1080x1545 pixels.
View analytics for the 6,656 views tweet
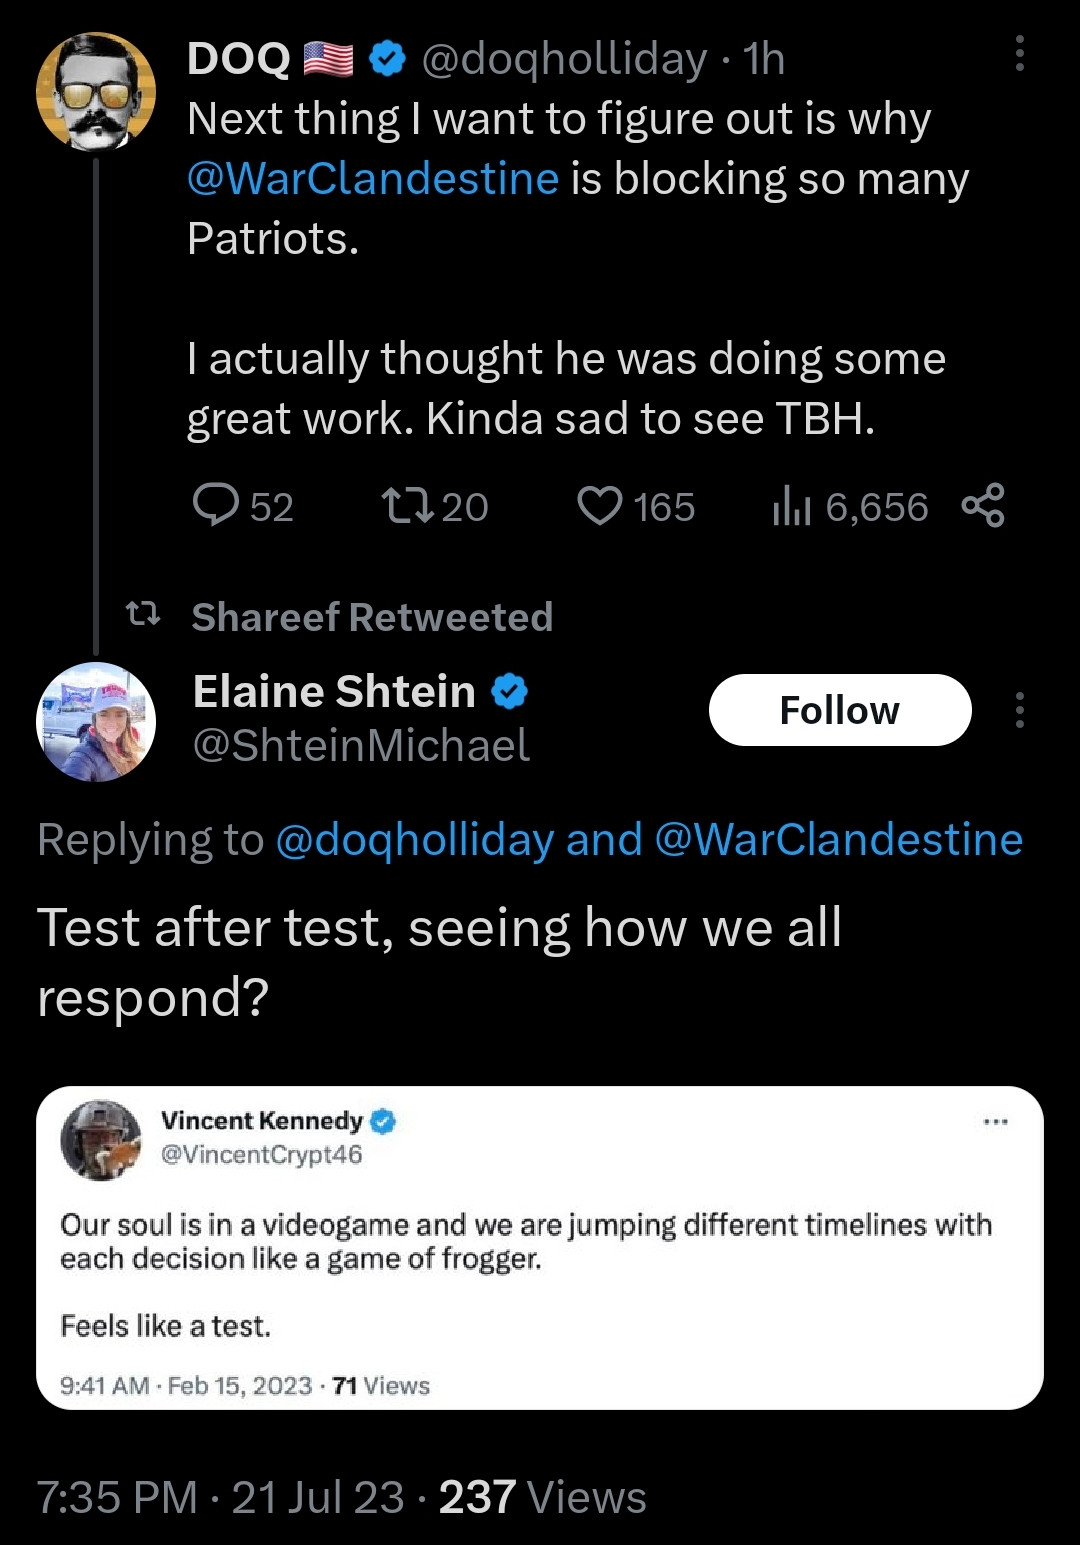click(791, 507)
